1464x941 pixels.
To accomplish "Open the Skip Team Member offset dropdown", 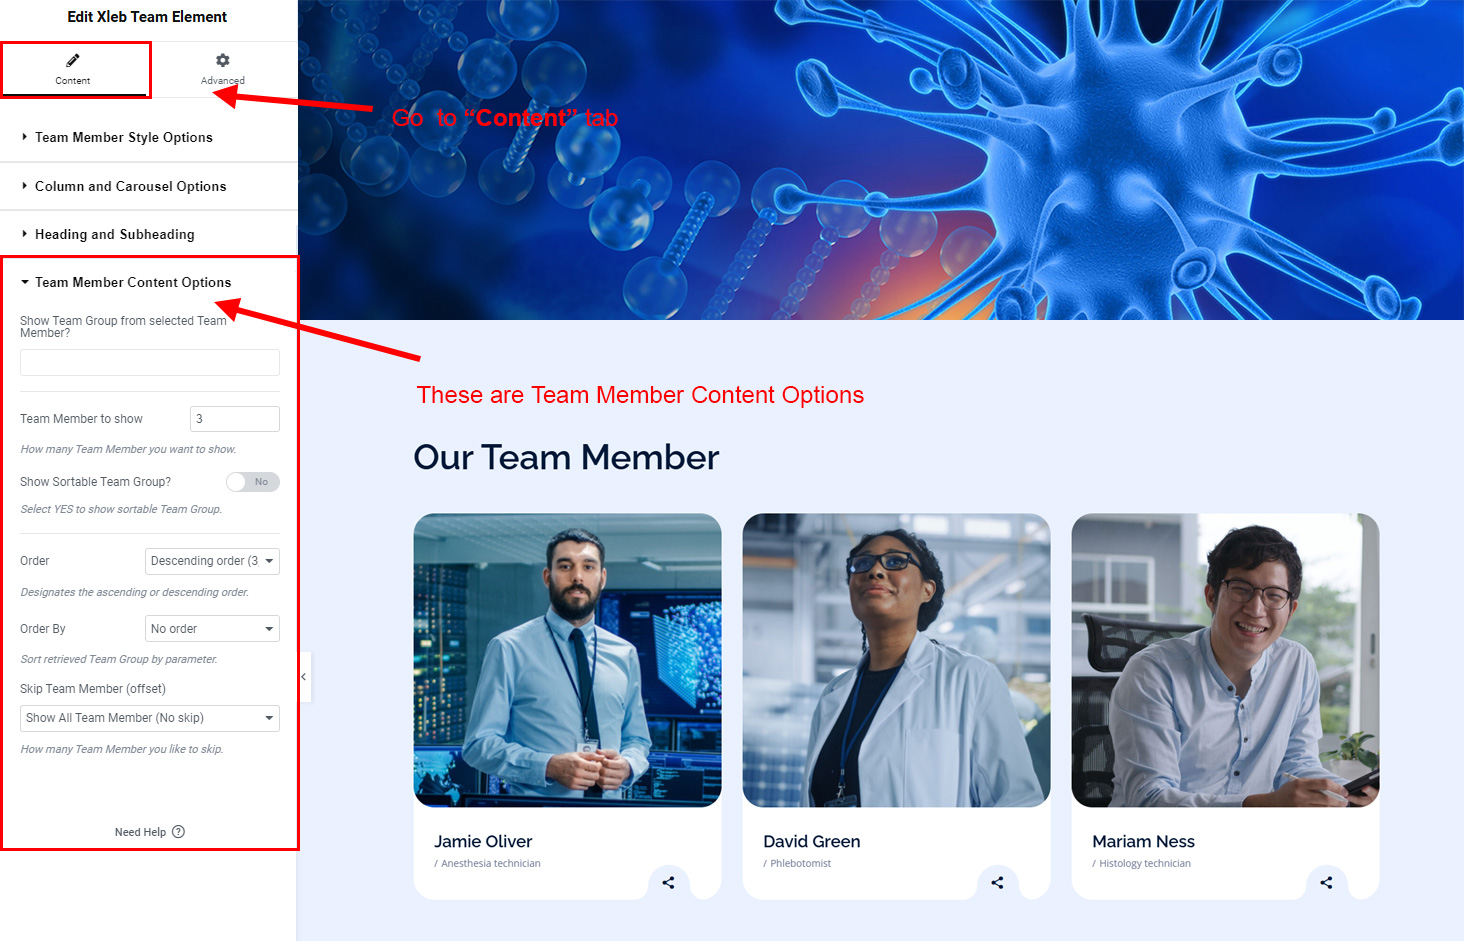I will coord(150,718).
